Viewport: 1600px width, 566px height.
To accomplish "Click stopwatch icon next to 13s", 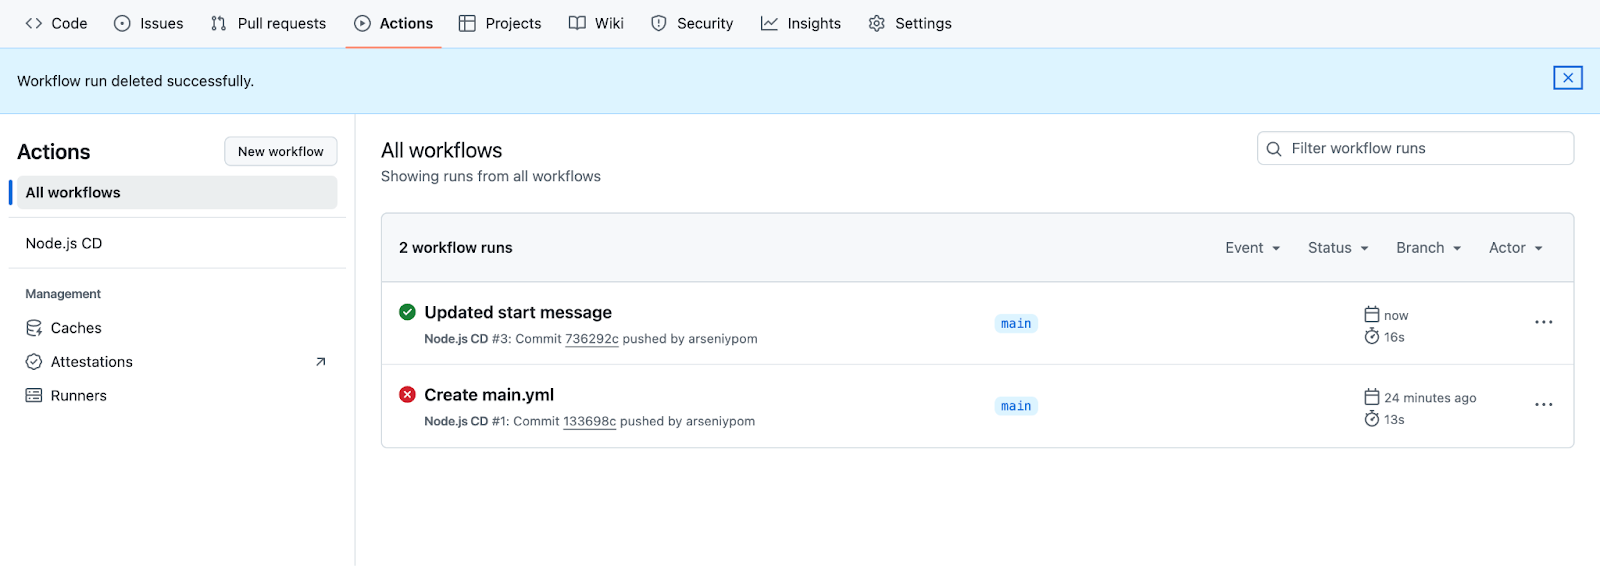I will click(1372, 418).
